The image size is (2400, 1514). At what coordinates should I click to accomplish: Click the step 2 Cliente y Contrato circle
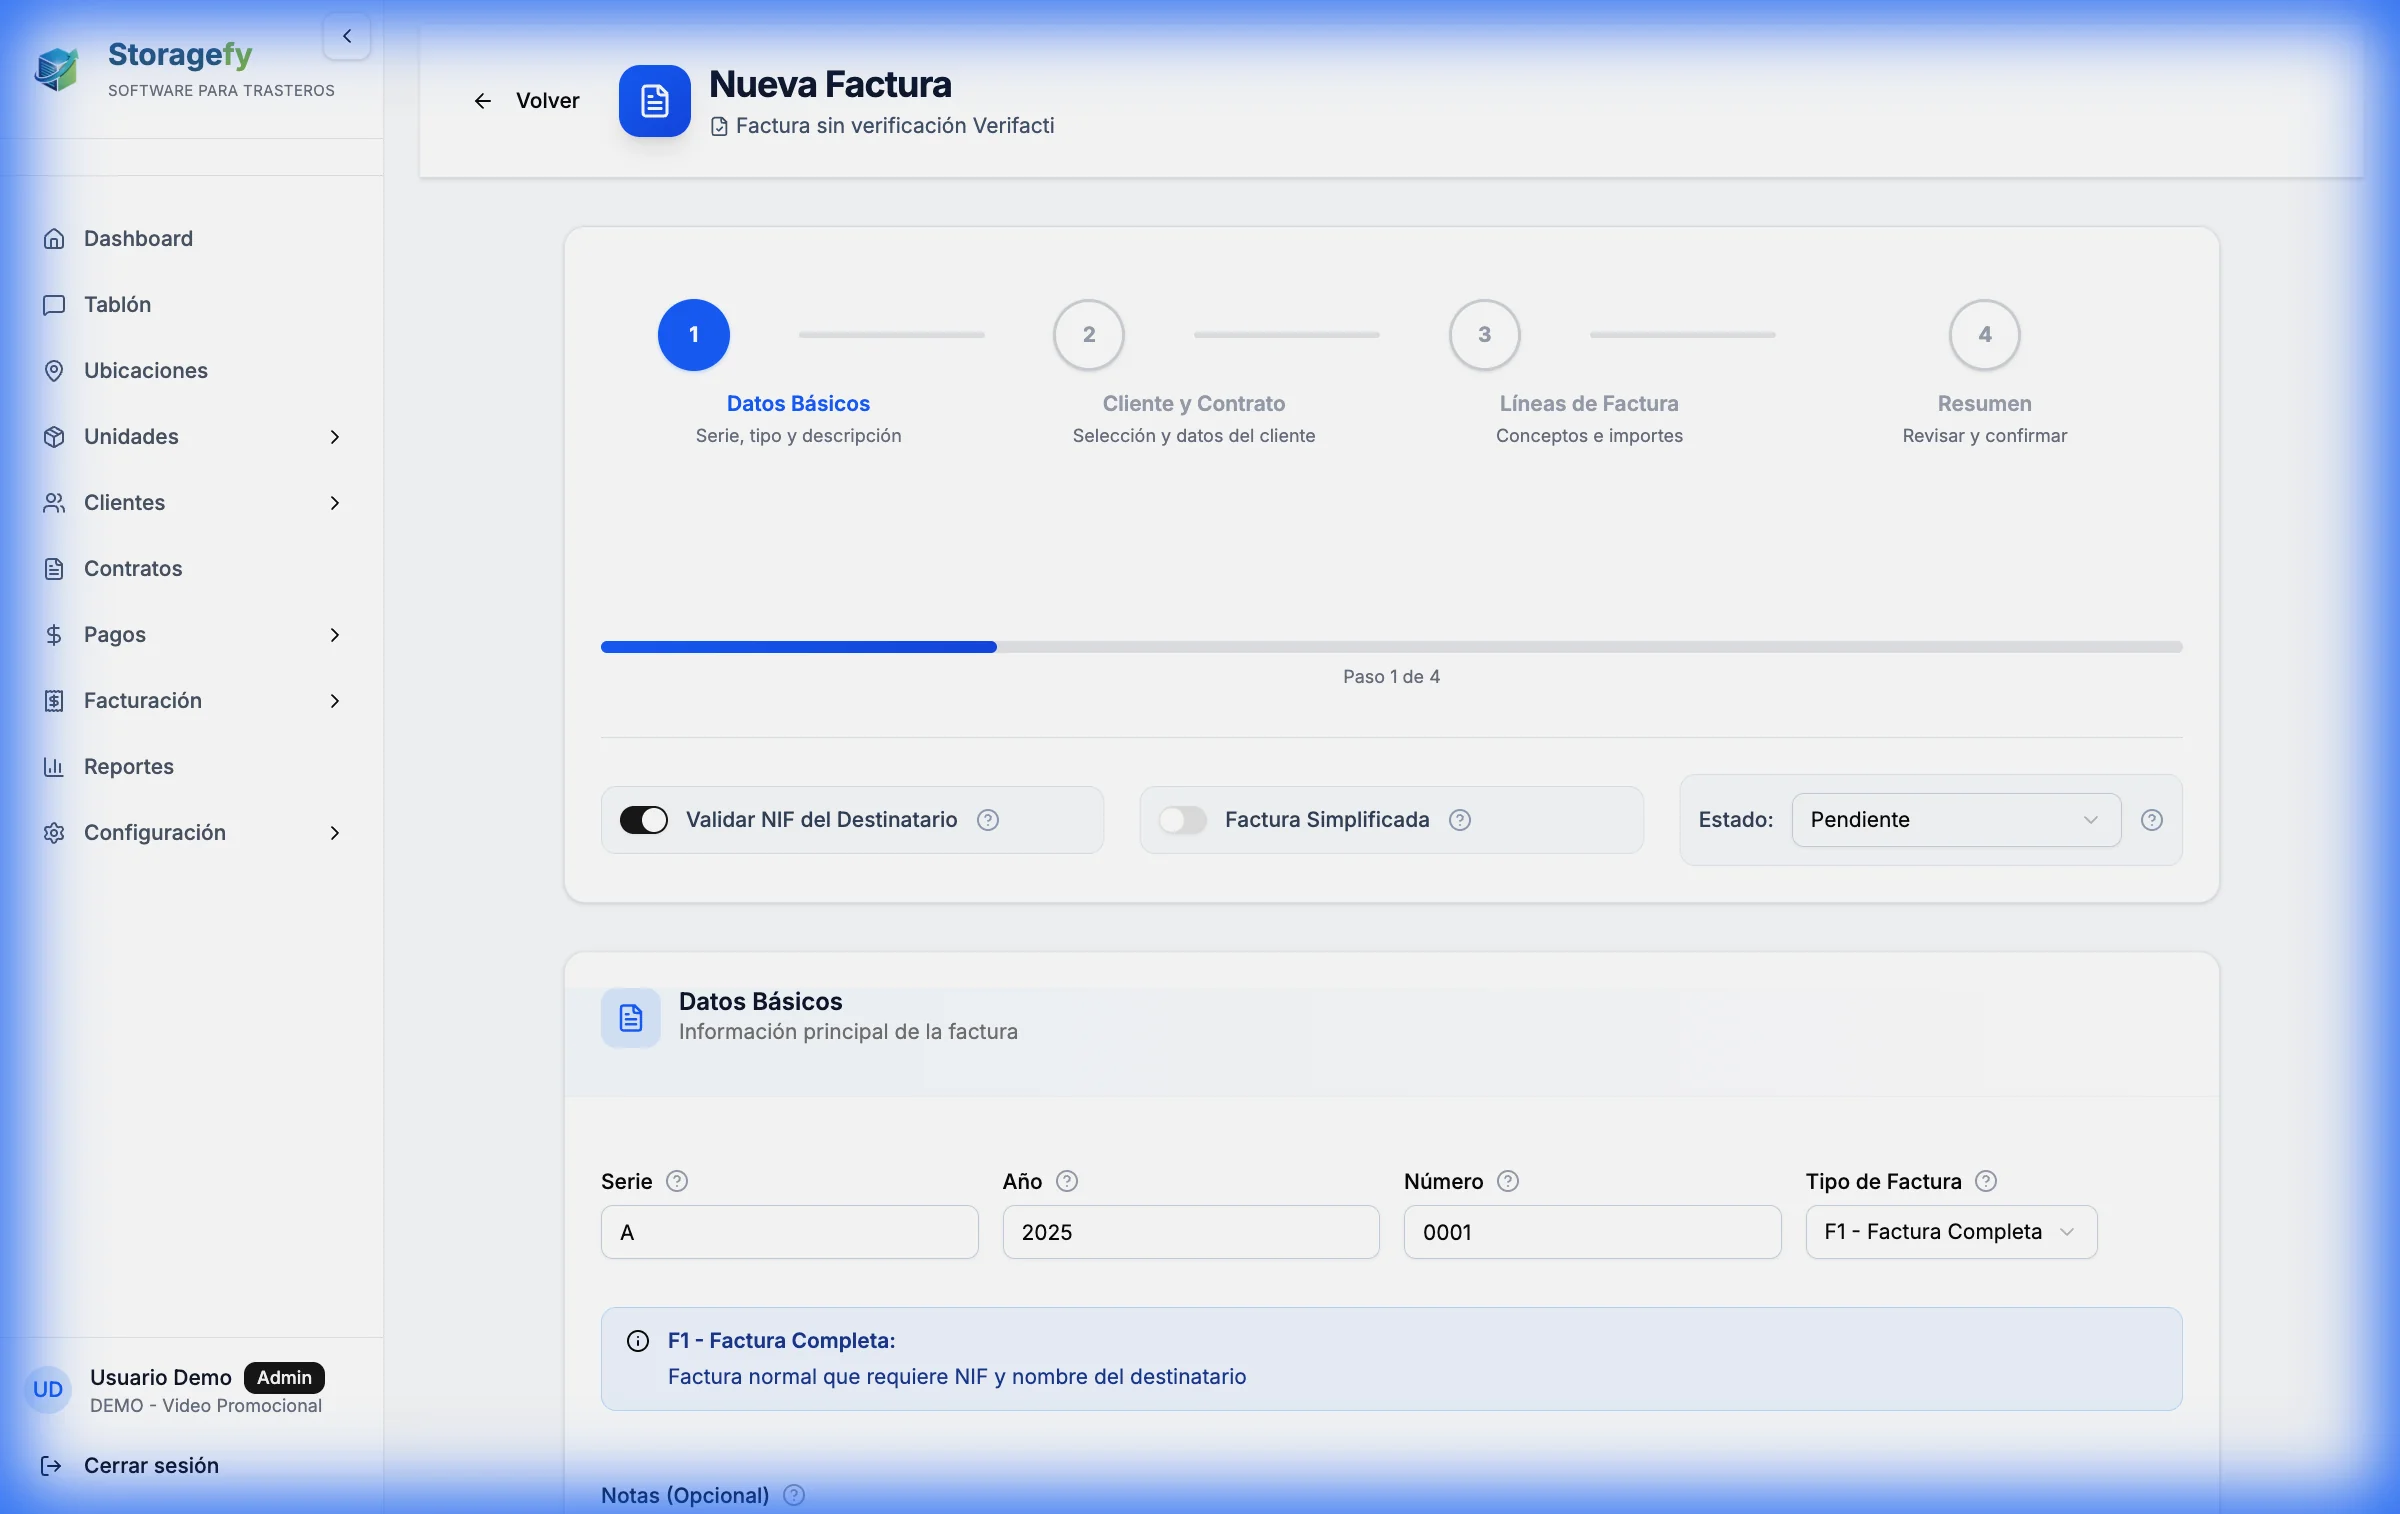point(1088,335)
